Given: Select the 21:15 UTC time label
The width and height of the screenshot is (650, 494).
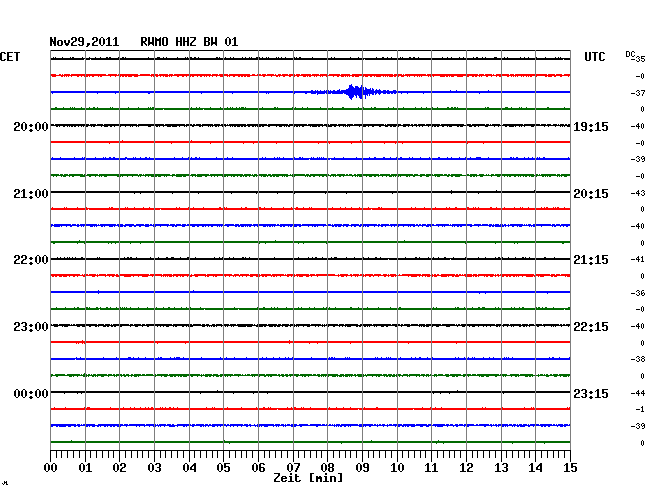Looking at the screenshot, I should 591,260.
